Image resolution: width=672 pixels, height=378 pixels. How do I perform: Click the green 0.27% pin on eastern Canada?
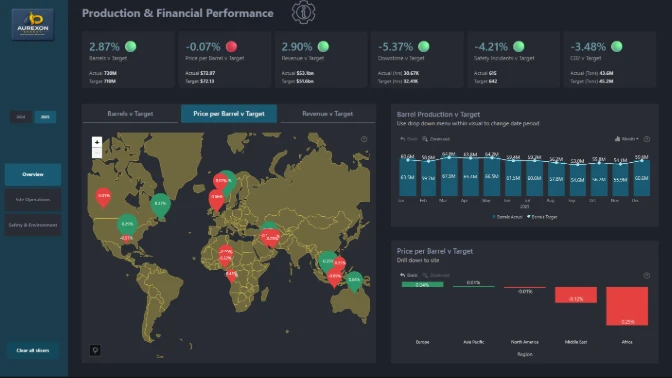click(x=161, y=206)
